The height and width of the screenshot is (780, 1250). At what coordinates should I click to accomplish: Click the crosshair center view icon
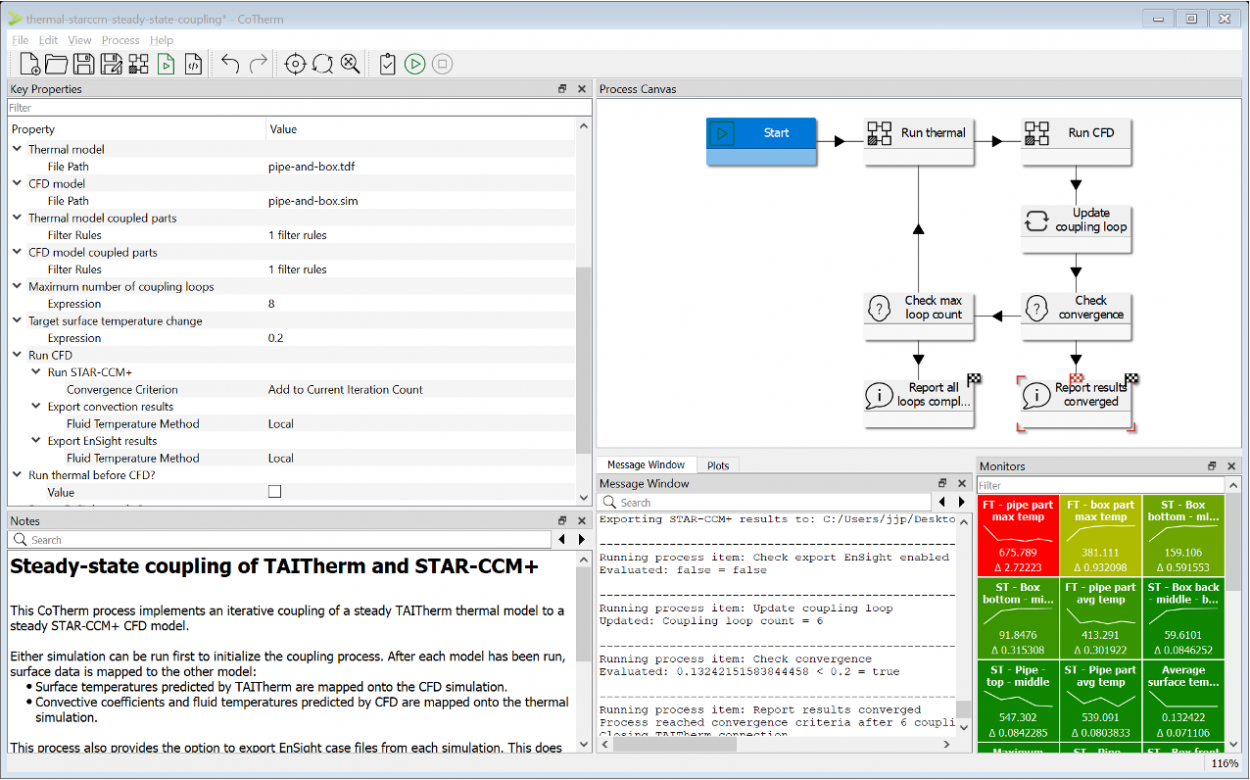295,64
